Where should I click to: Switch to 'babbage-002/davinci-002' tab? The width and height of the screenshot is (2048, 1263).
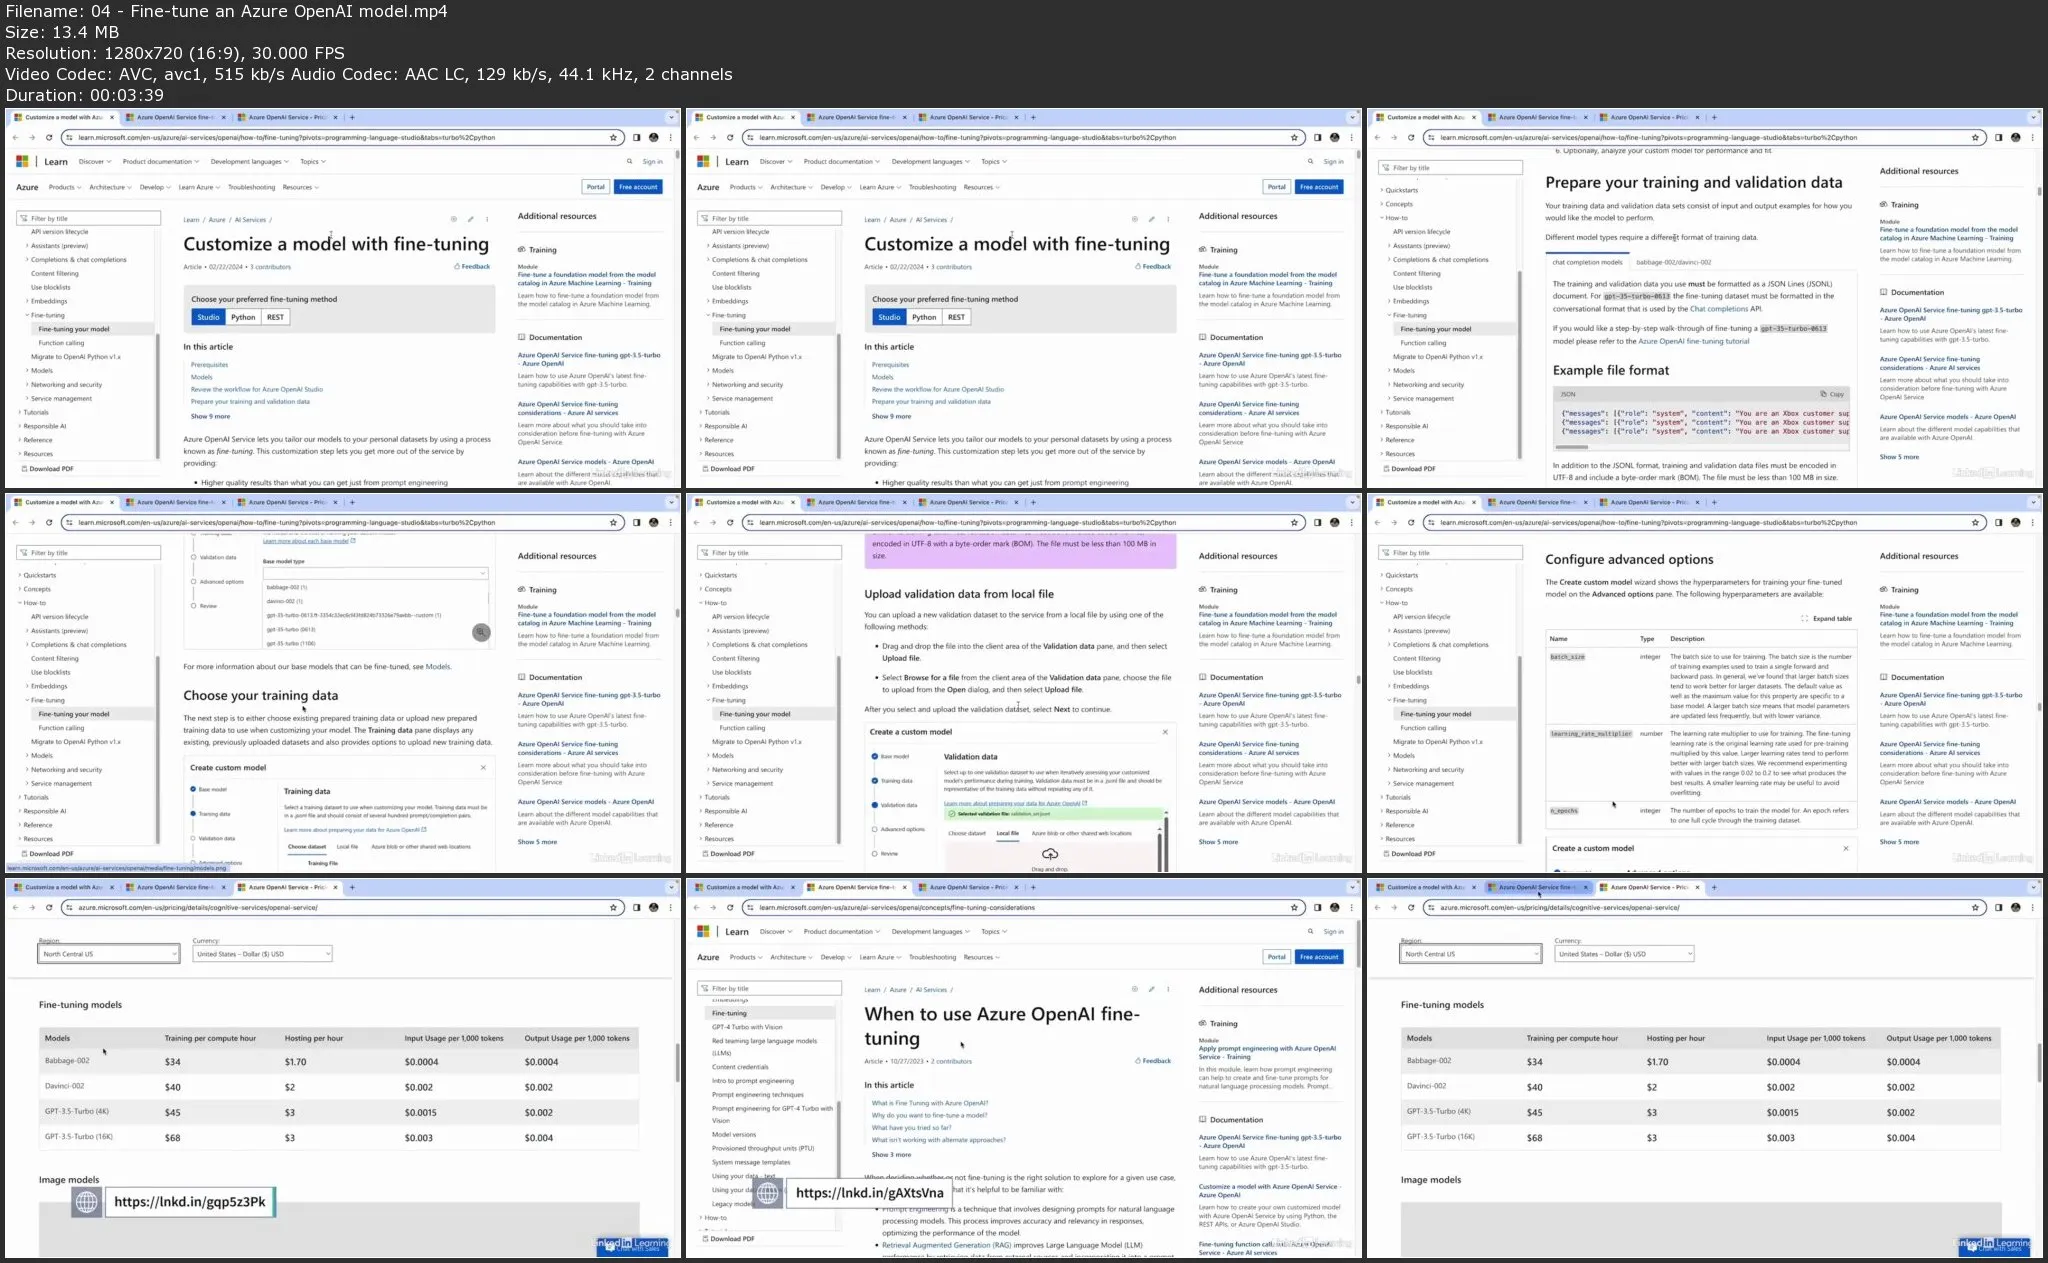[x=1673, y=262]
